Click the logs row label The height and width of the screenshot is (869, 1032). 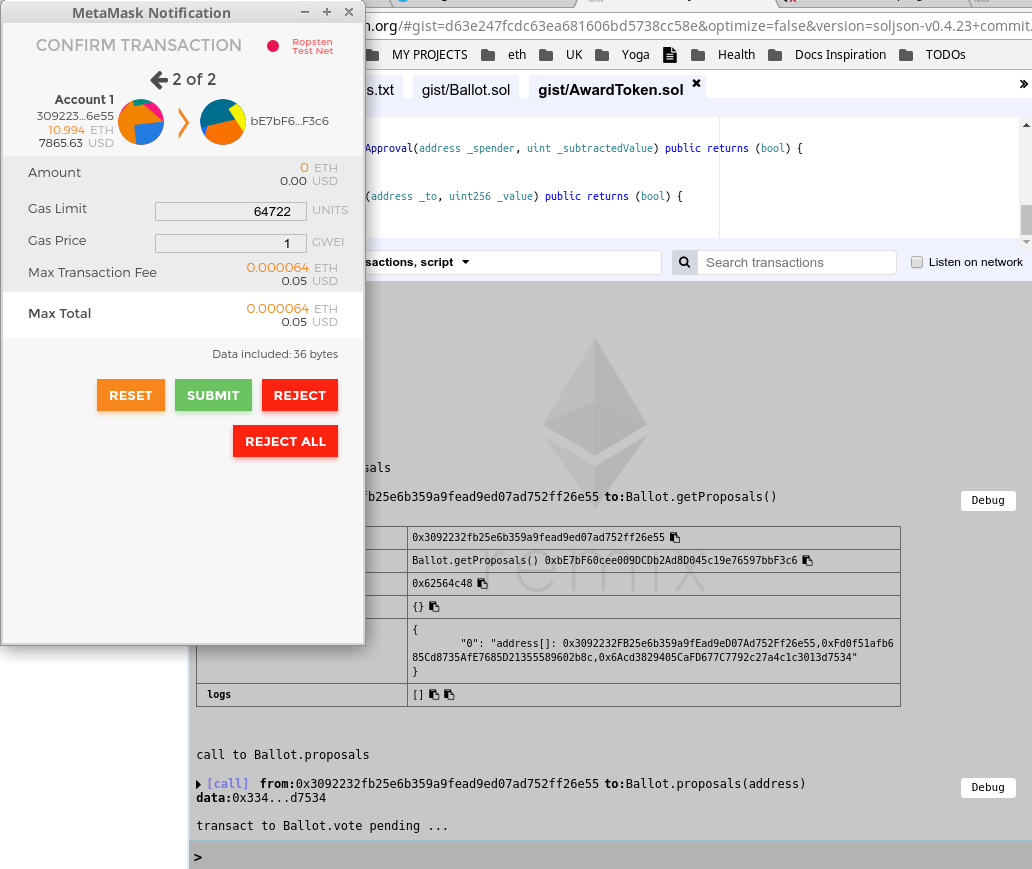click(x=219, y=695)
